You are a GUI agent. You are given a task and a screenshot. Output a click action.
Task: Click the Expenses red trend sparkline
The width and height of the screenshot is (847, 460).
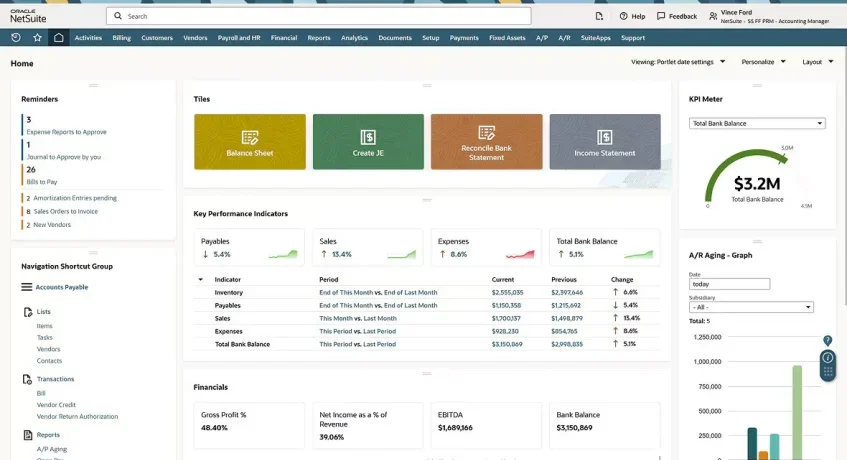click(520, 254)
